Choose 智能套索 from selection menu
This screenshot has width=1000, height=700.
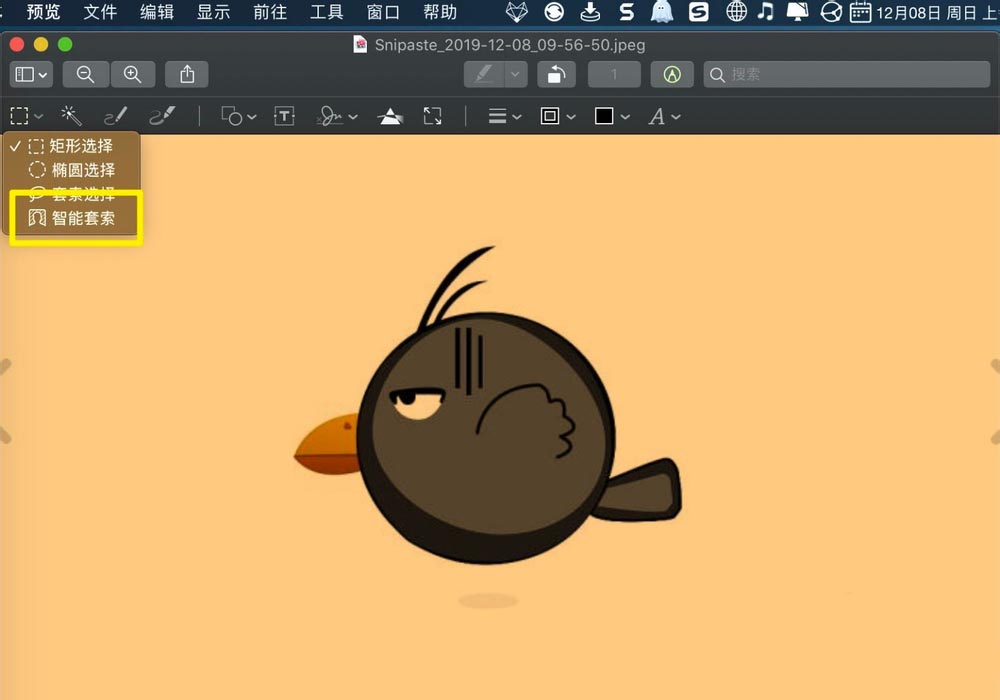click(x=71, y=218)
